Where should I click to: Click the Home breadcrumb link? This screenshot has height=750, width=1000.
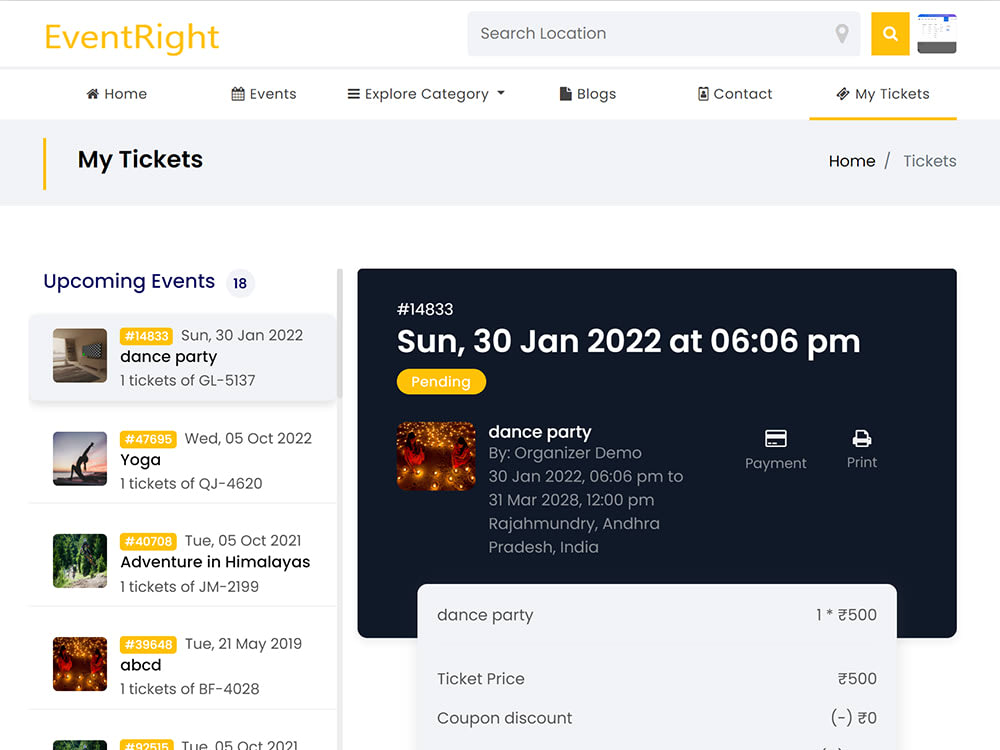click(x=851, y=161)
